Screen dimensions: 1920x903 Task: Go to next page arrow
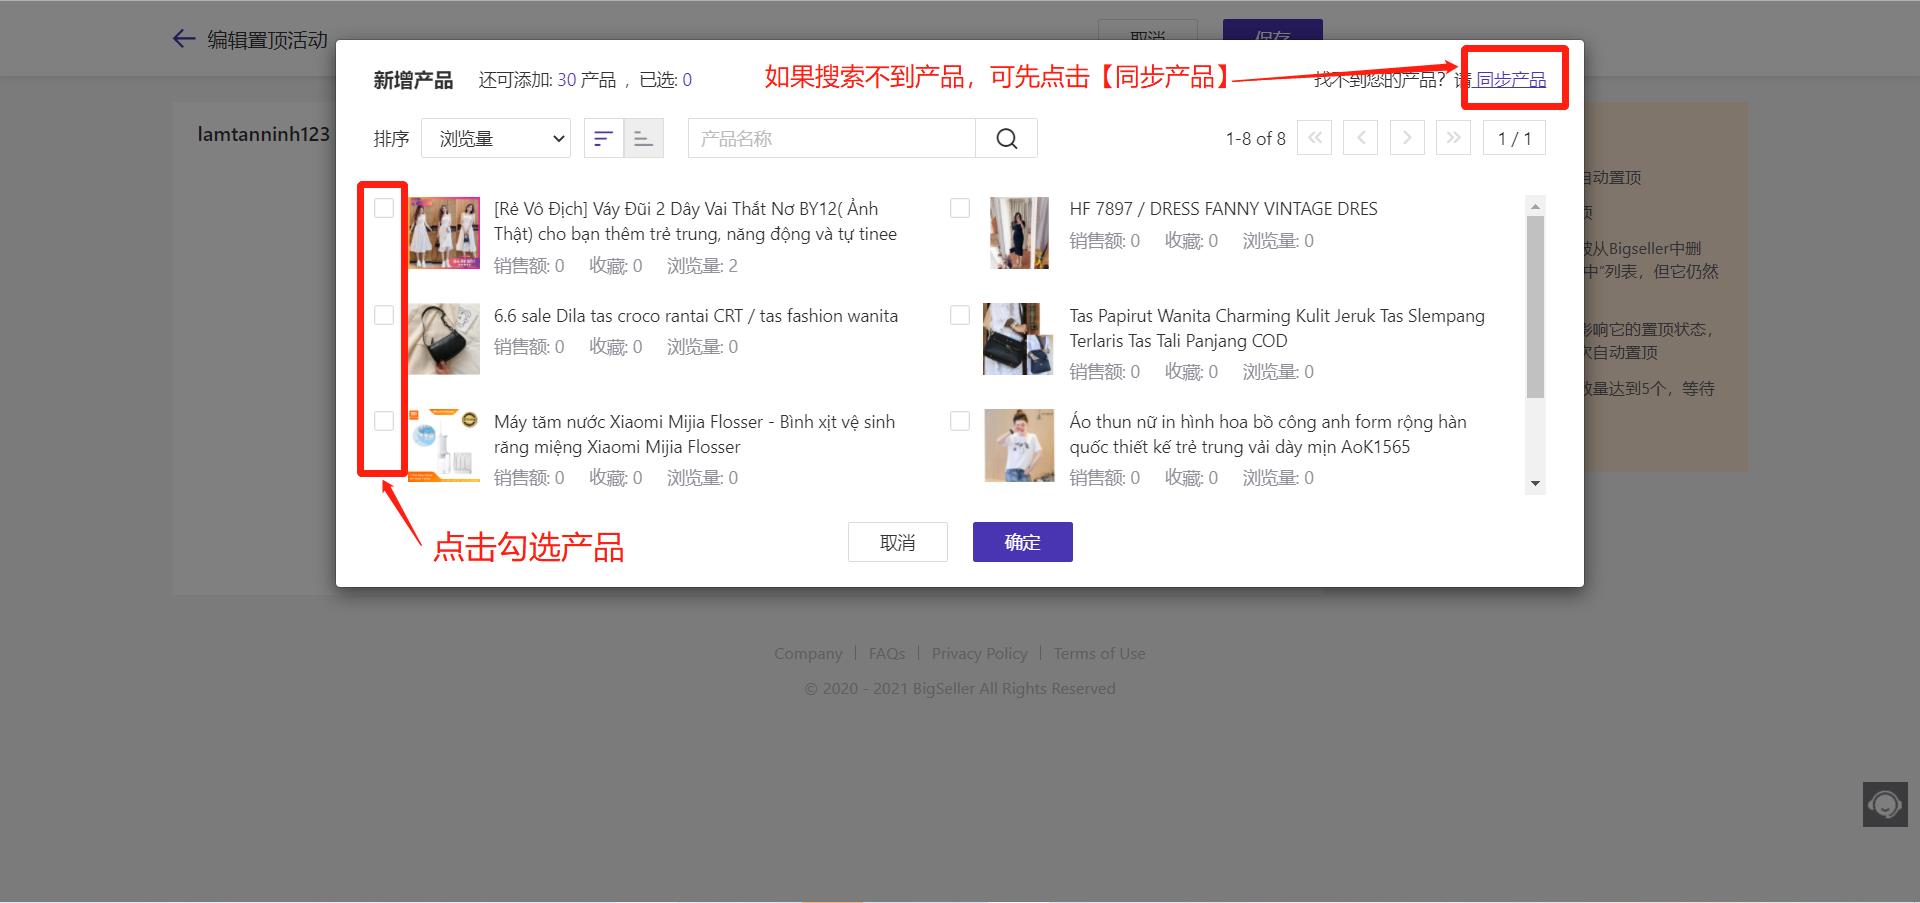click(1407, 139)
